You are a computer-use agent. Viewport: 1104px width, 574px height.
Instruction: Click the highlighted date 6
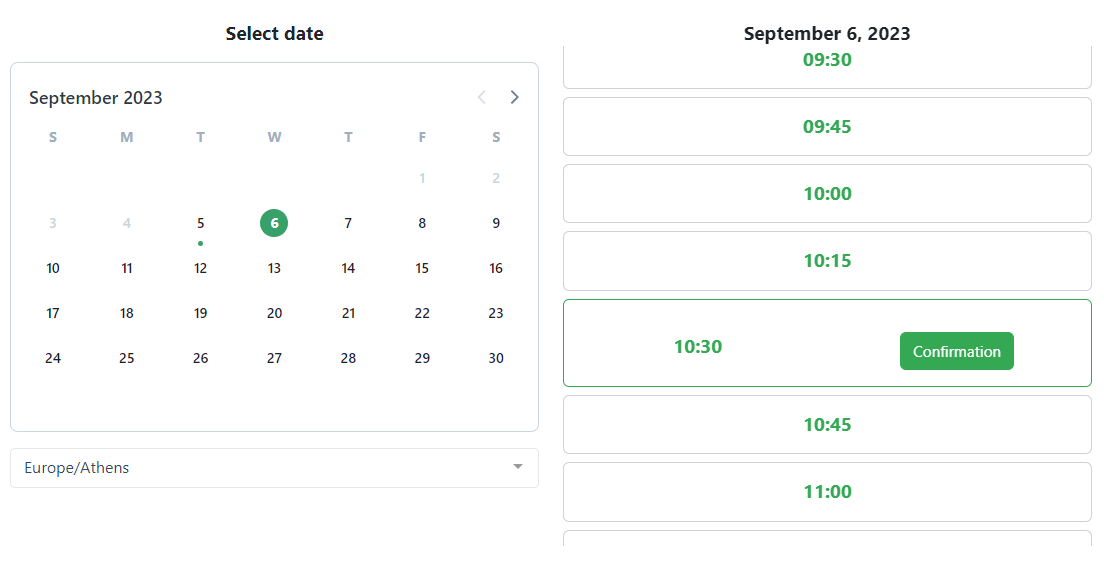[274, 223]
